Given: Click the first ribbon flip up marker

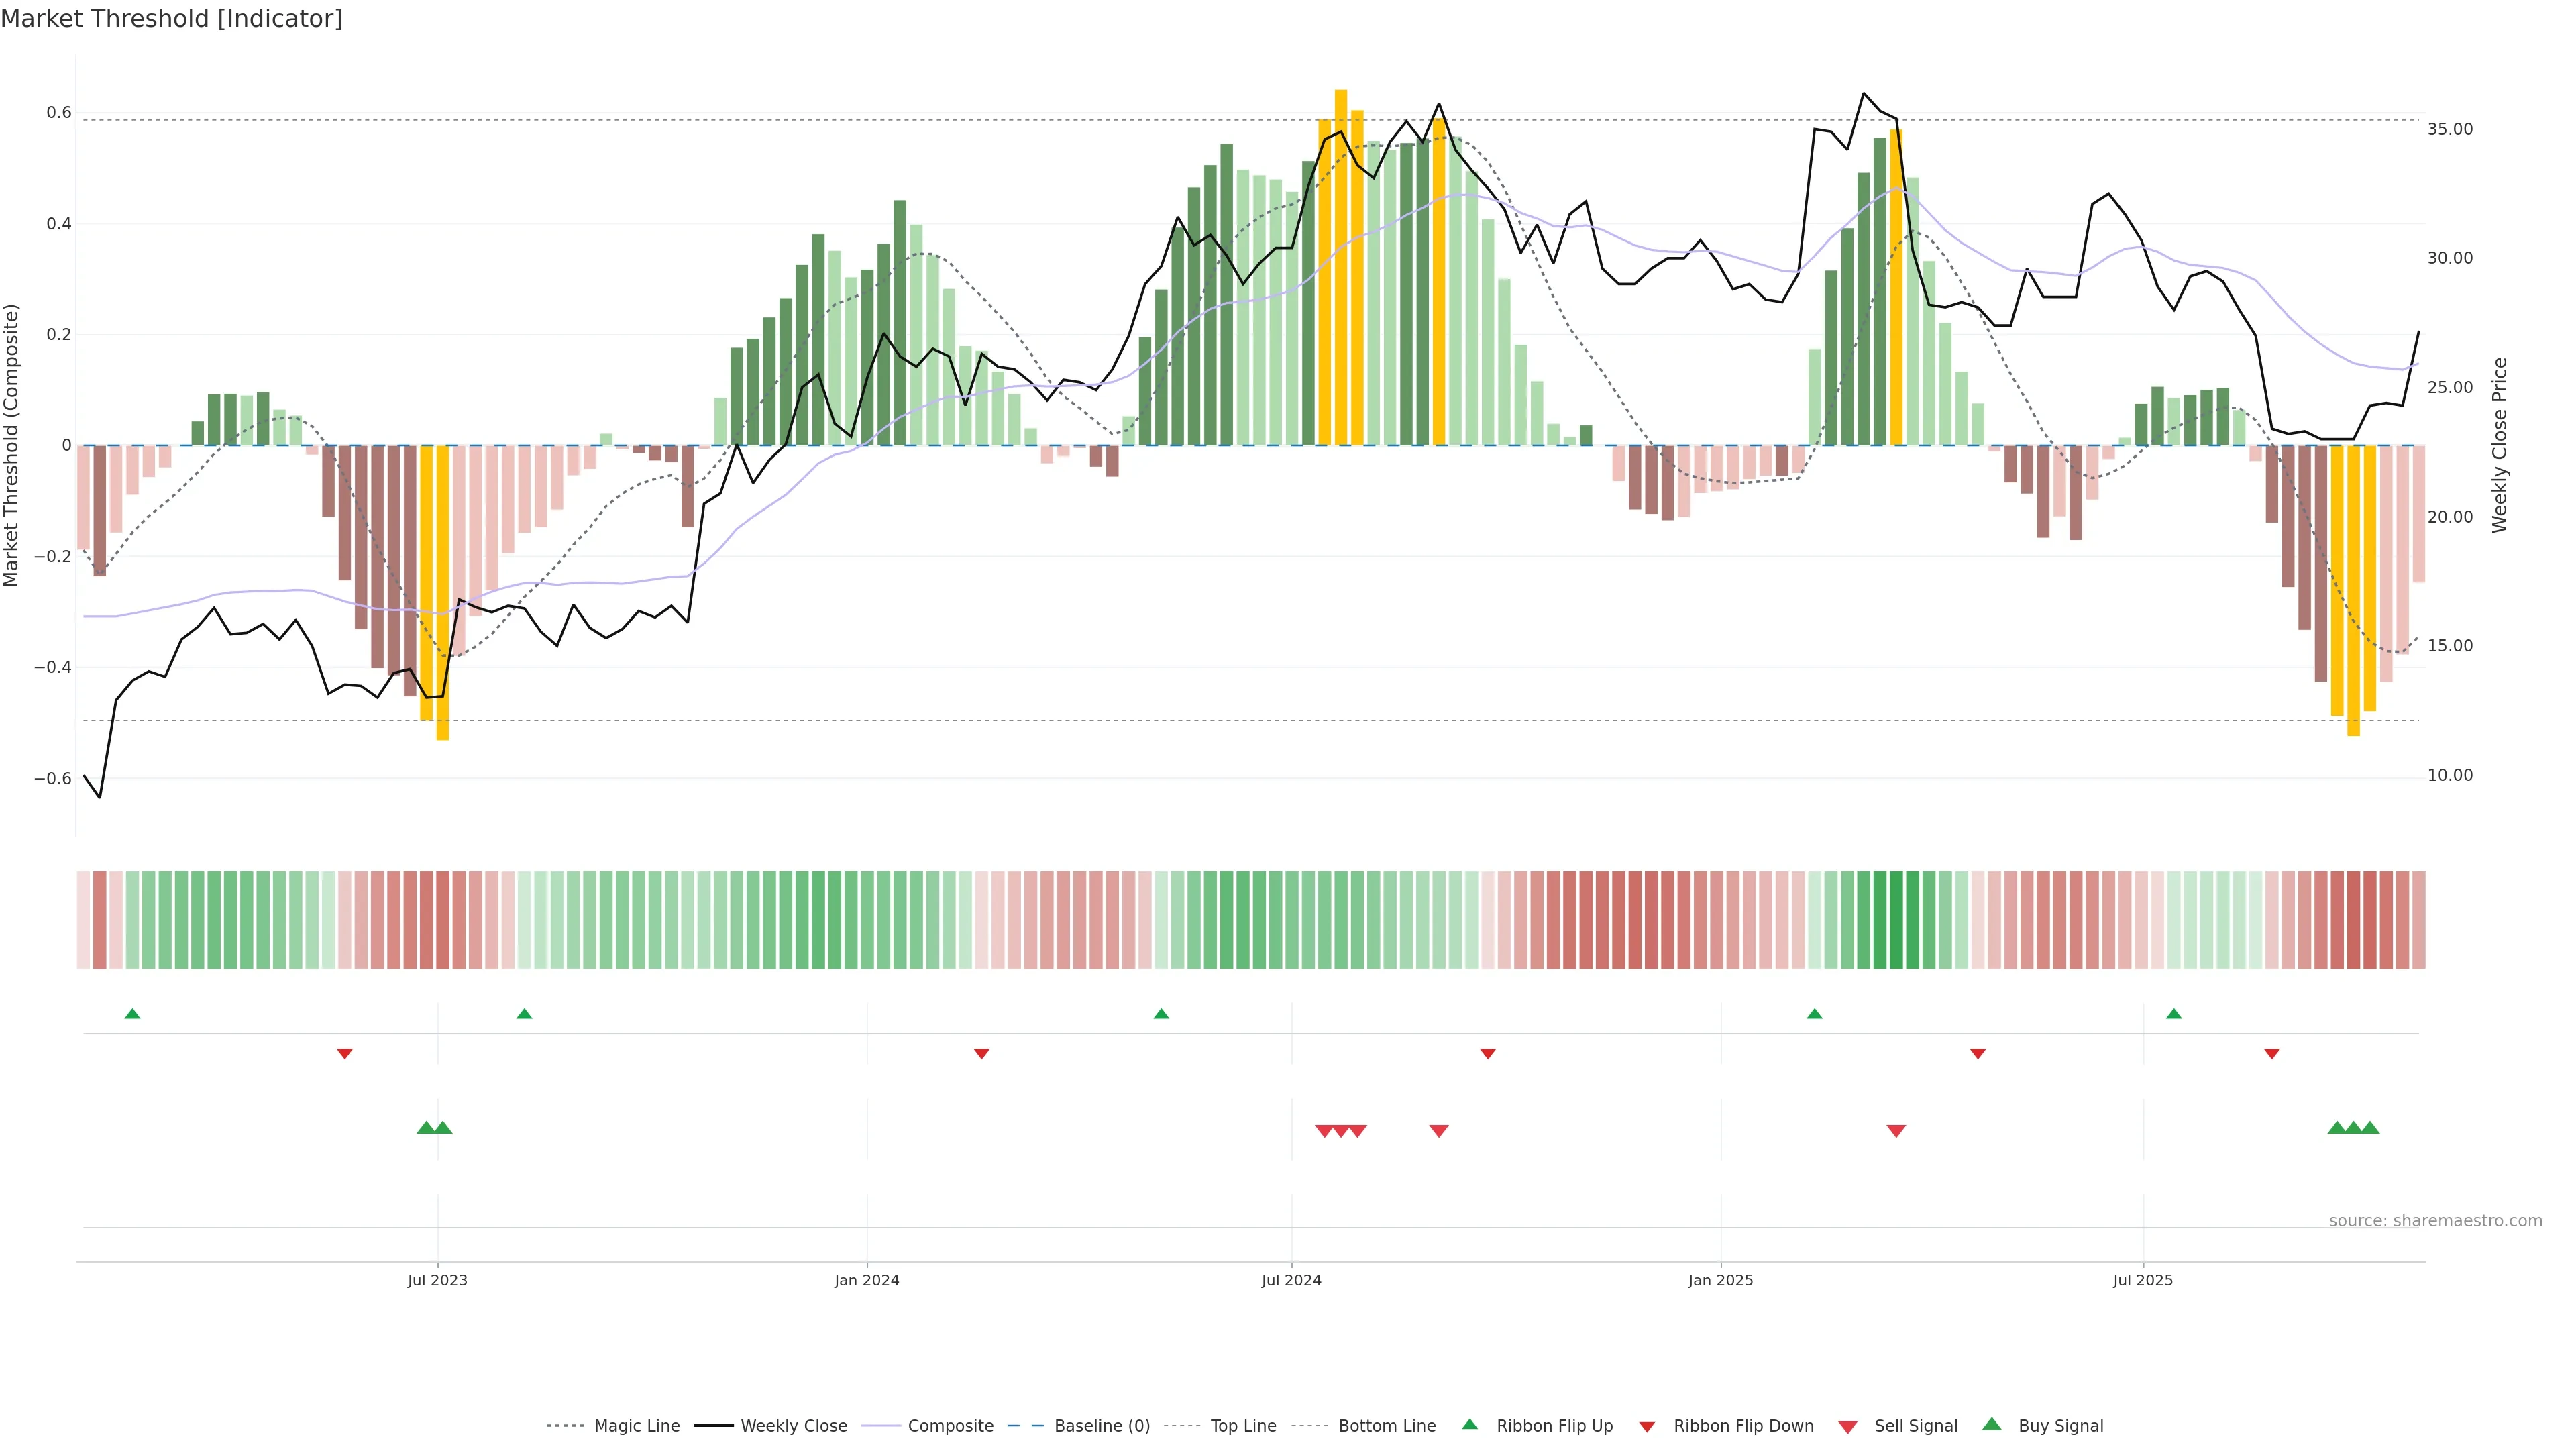Looking at the screenshot, I should [132, 1014].
